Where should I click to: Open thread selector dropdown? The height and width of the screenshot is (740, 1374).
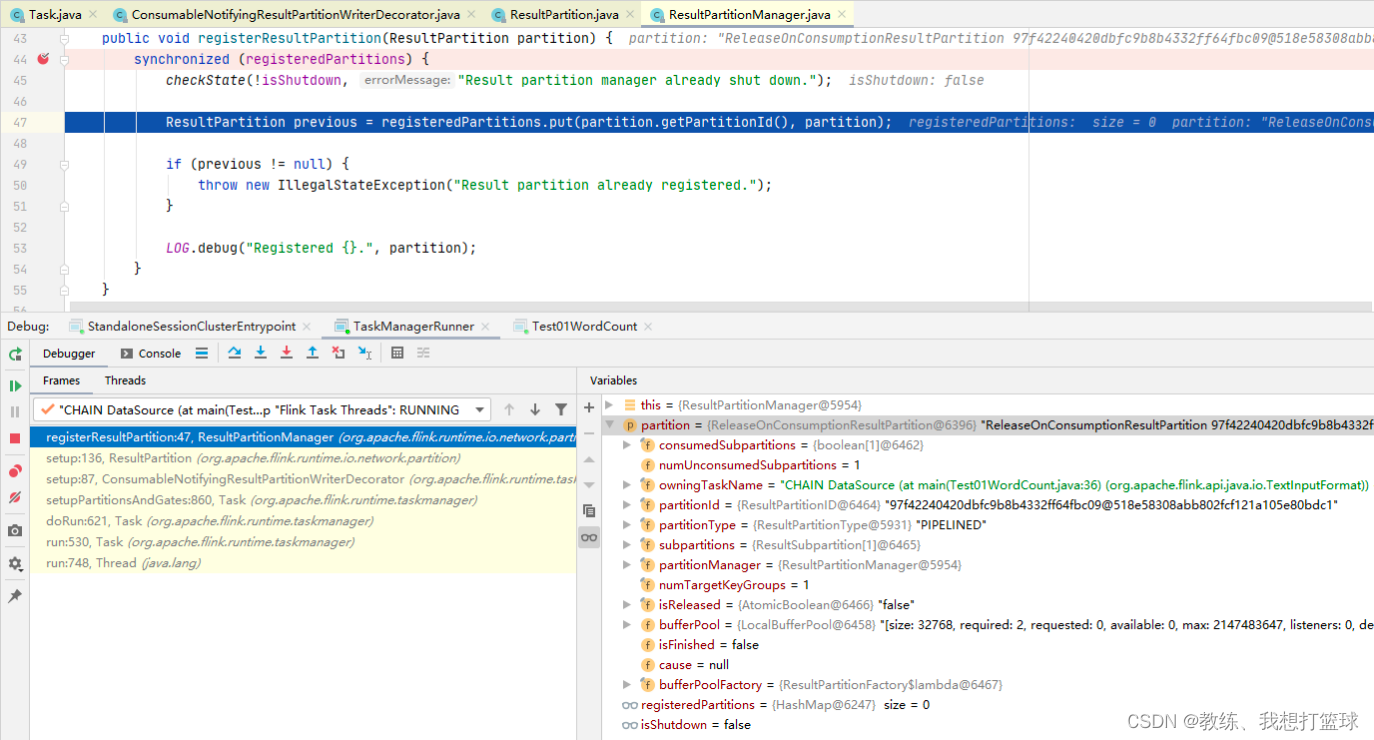pyautogui.click(x=262, y=410)
